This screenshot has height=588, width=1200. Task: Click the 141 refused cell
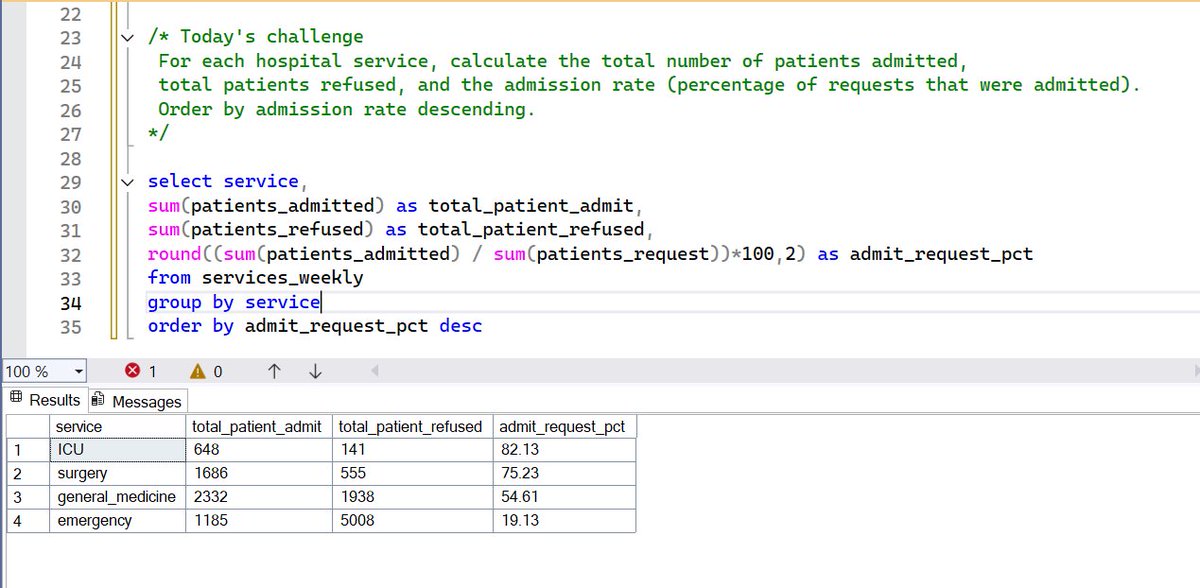click(x=414, y=450)
